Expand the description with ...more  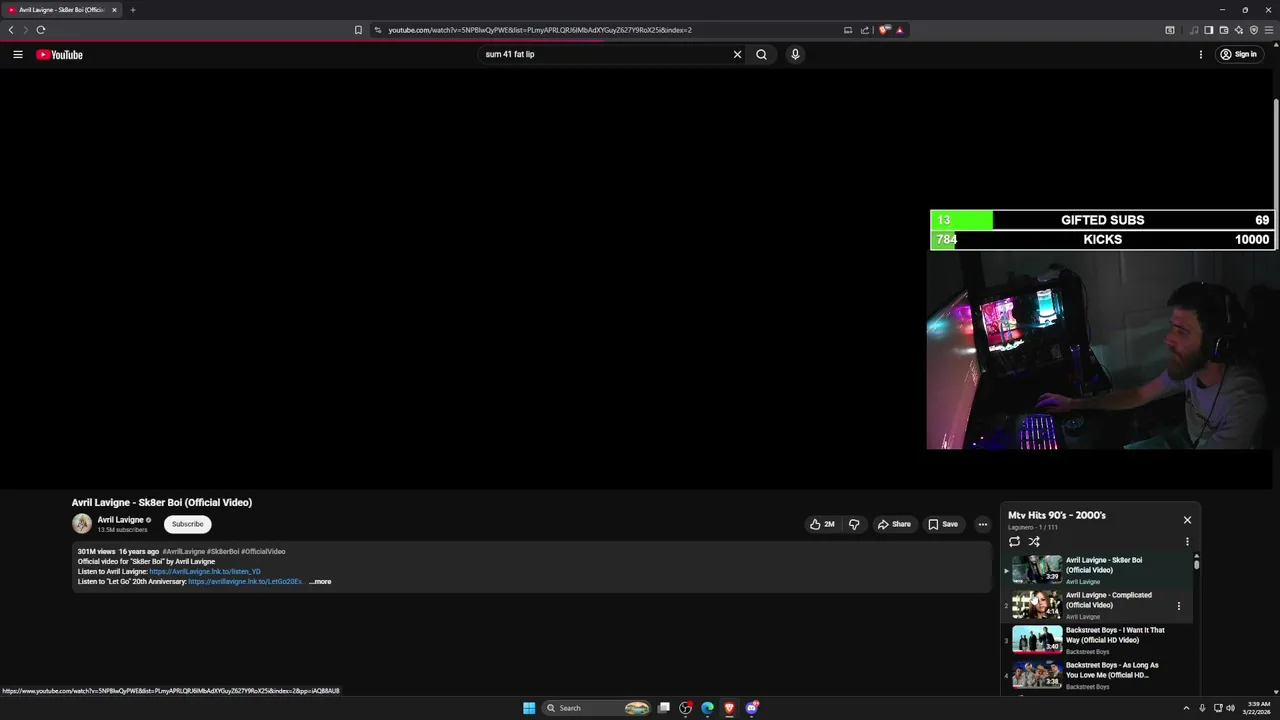click(320, 581)
